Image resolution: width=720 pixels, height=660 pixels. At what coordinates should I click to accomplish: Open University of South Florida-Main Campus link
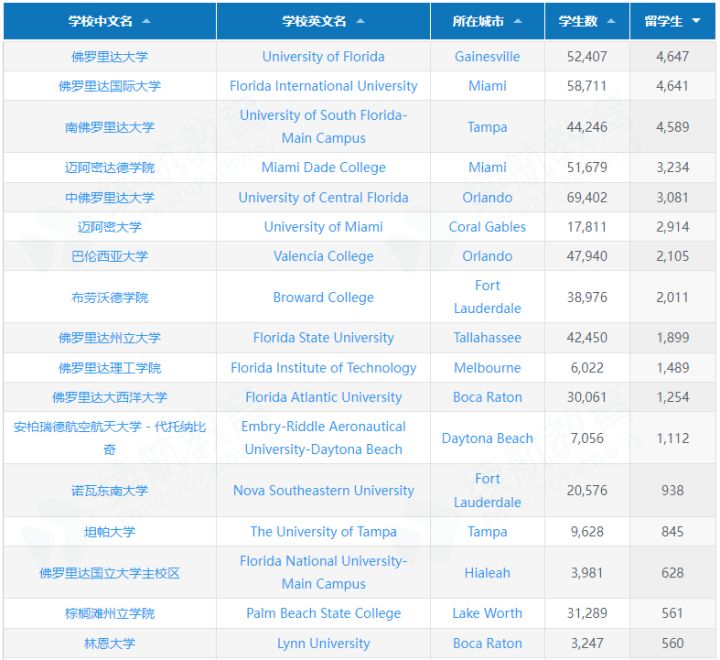coord(323,126)
